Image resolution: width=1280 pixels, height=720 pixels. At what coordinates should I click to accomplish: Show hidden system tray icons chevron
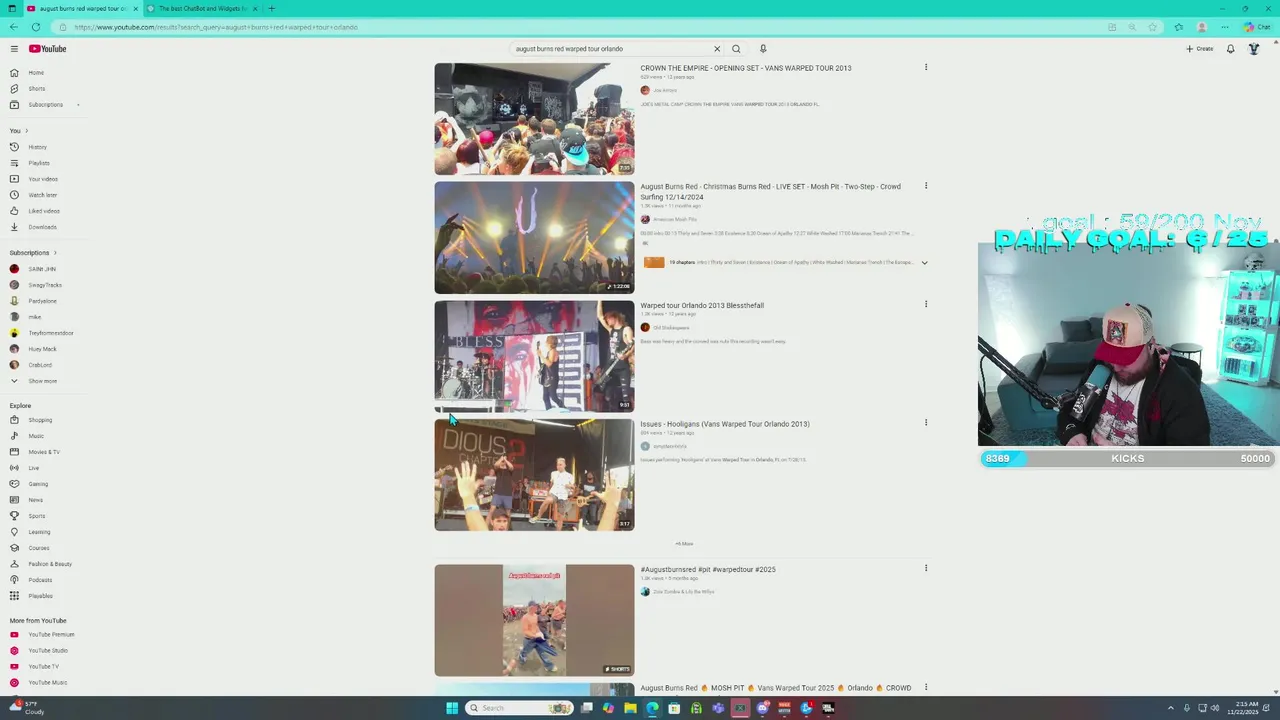click(1171, 708)
